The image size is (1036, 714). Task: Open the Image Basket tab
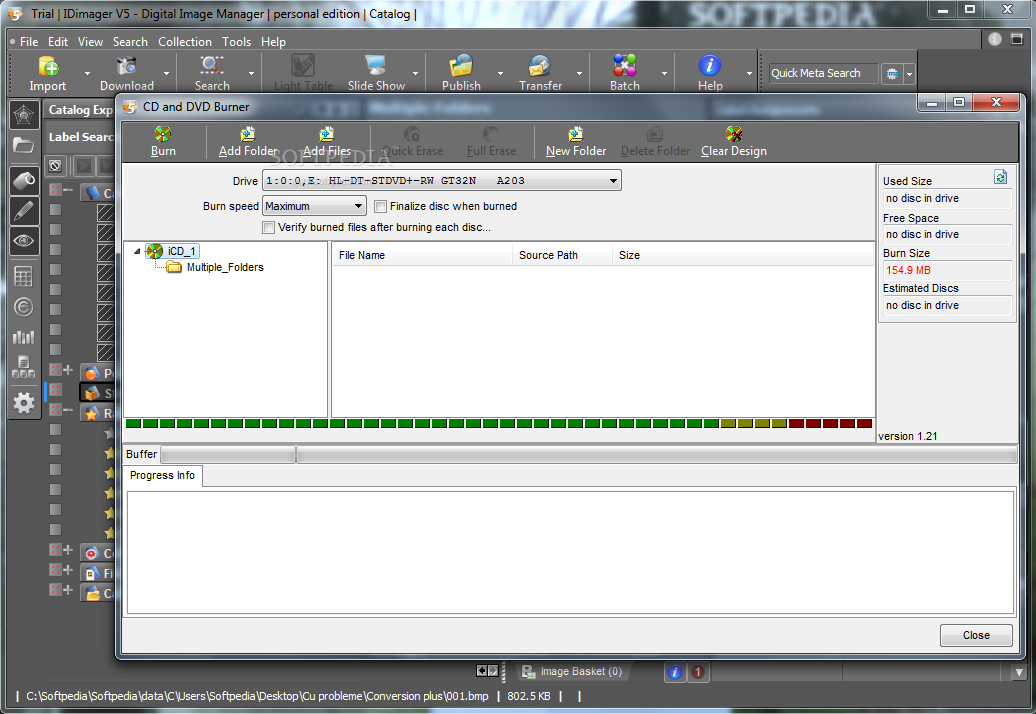click(572, 672)
